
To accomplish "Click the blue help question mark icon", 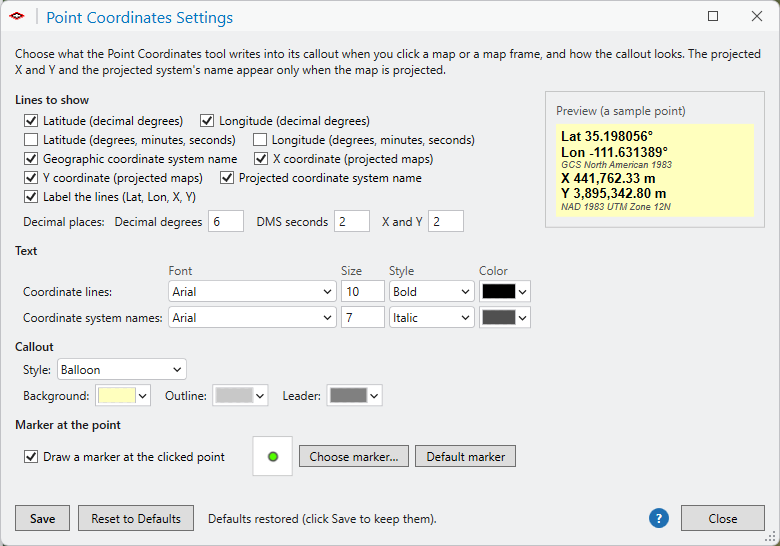I will click(659, 519).
